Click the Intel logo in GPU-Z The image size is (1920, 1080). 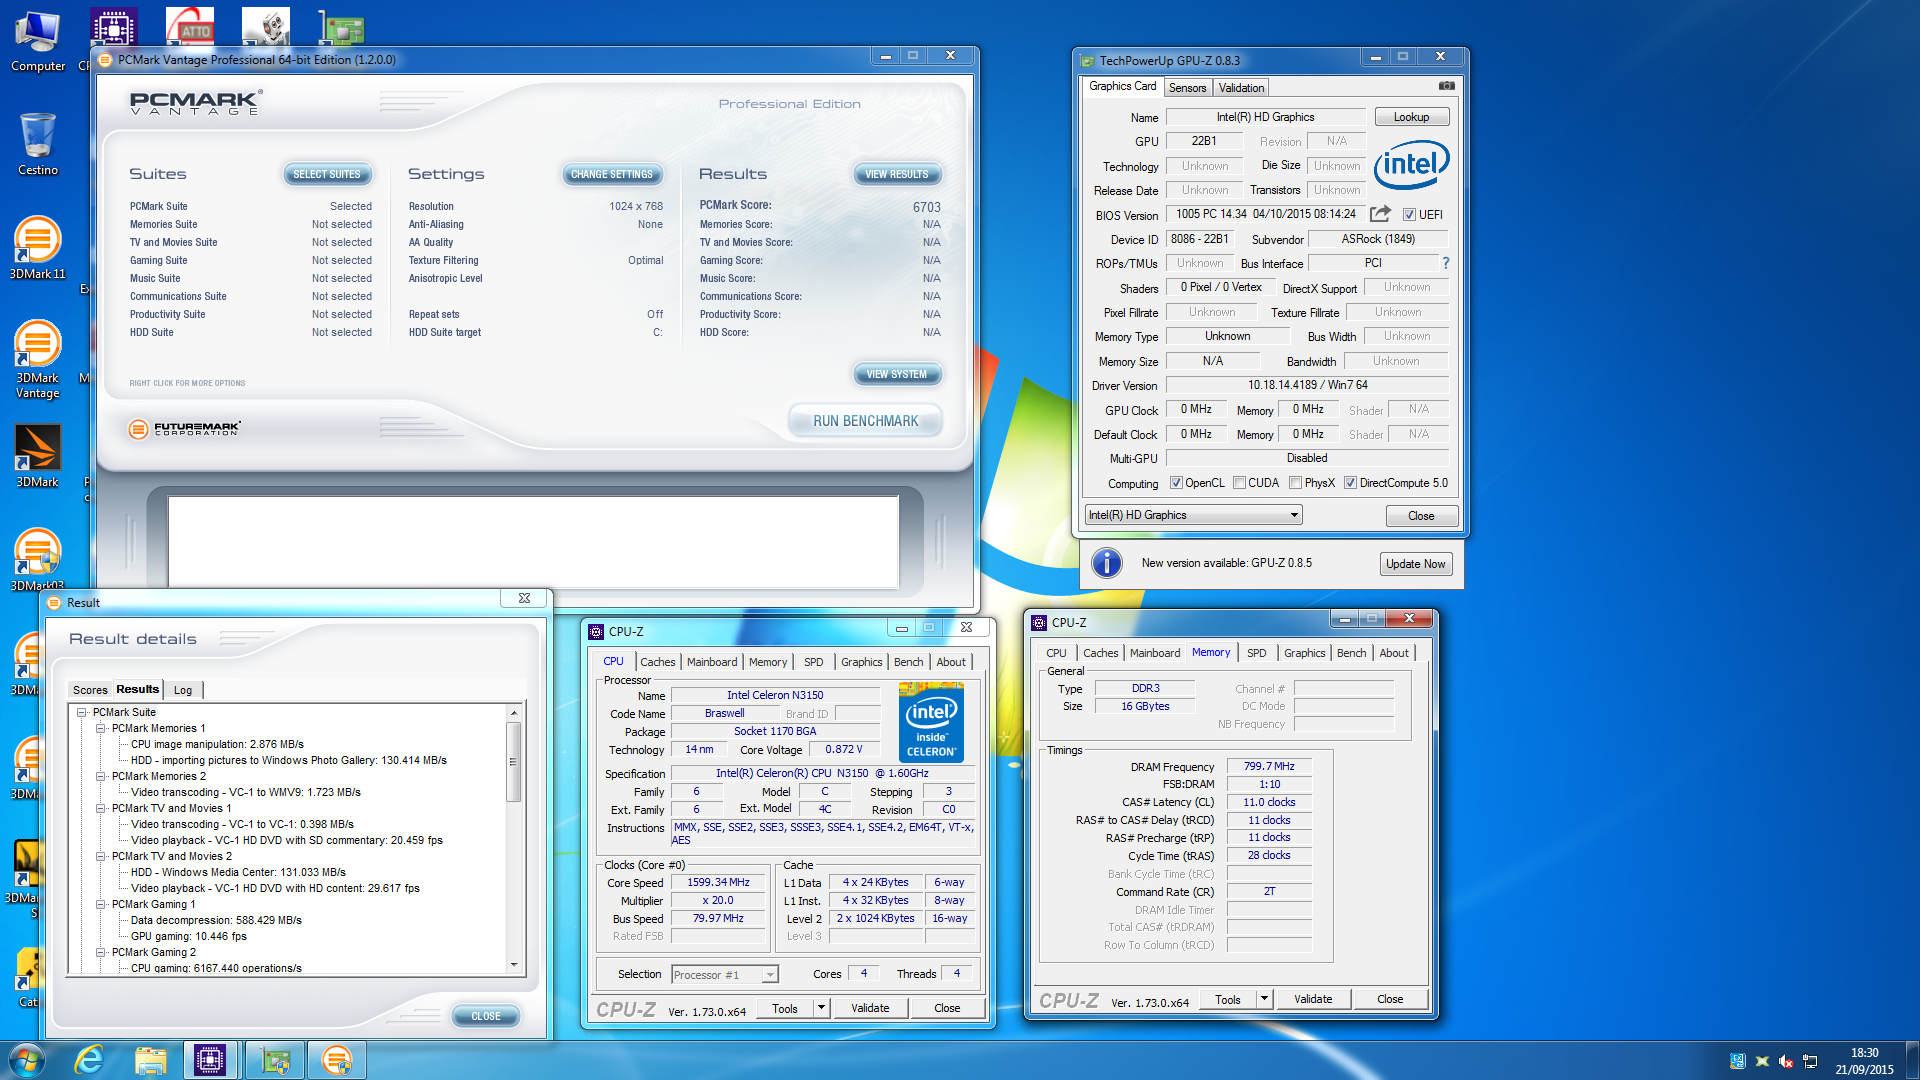coord(1411,165)
